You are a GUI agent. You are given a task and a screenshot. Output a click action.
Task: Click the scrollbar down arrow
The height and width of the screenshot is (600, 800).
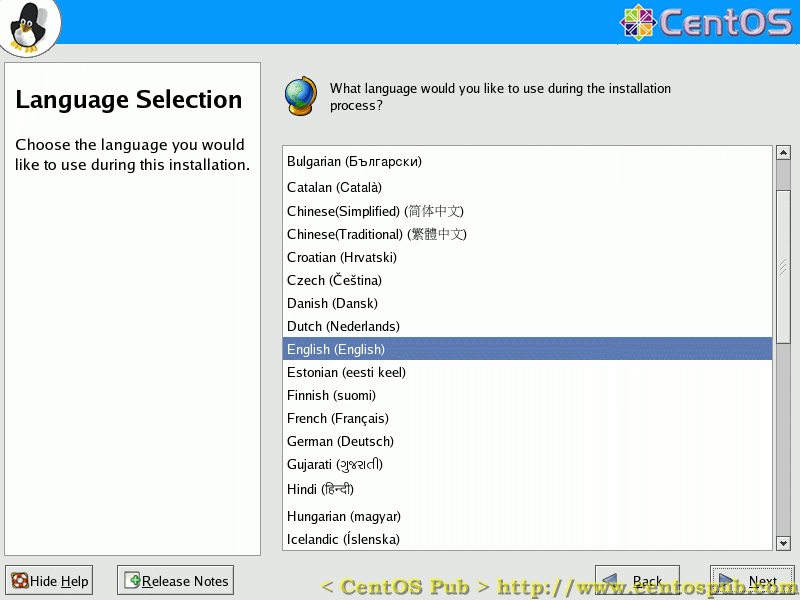pyautogui.click(x=783, y=543)
